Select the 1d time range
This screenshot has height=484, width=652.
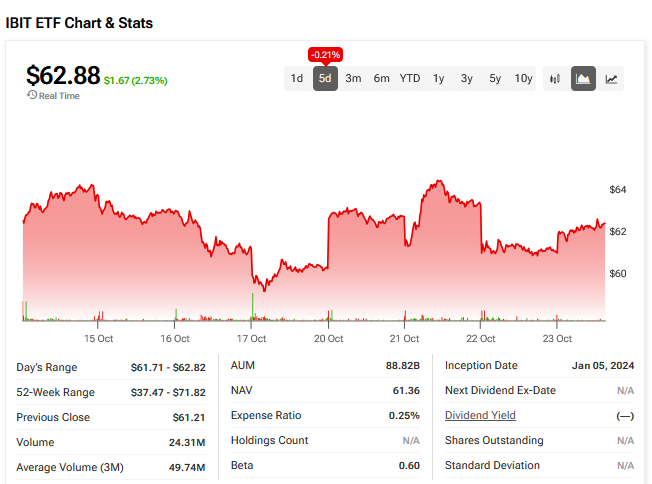pyautogui.click(x=297, y=79)
